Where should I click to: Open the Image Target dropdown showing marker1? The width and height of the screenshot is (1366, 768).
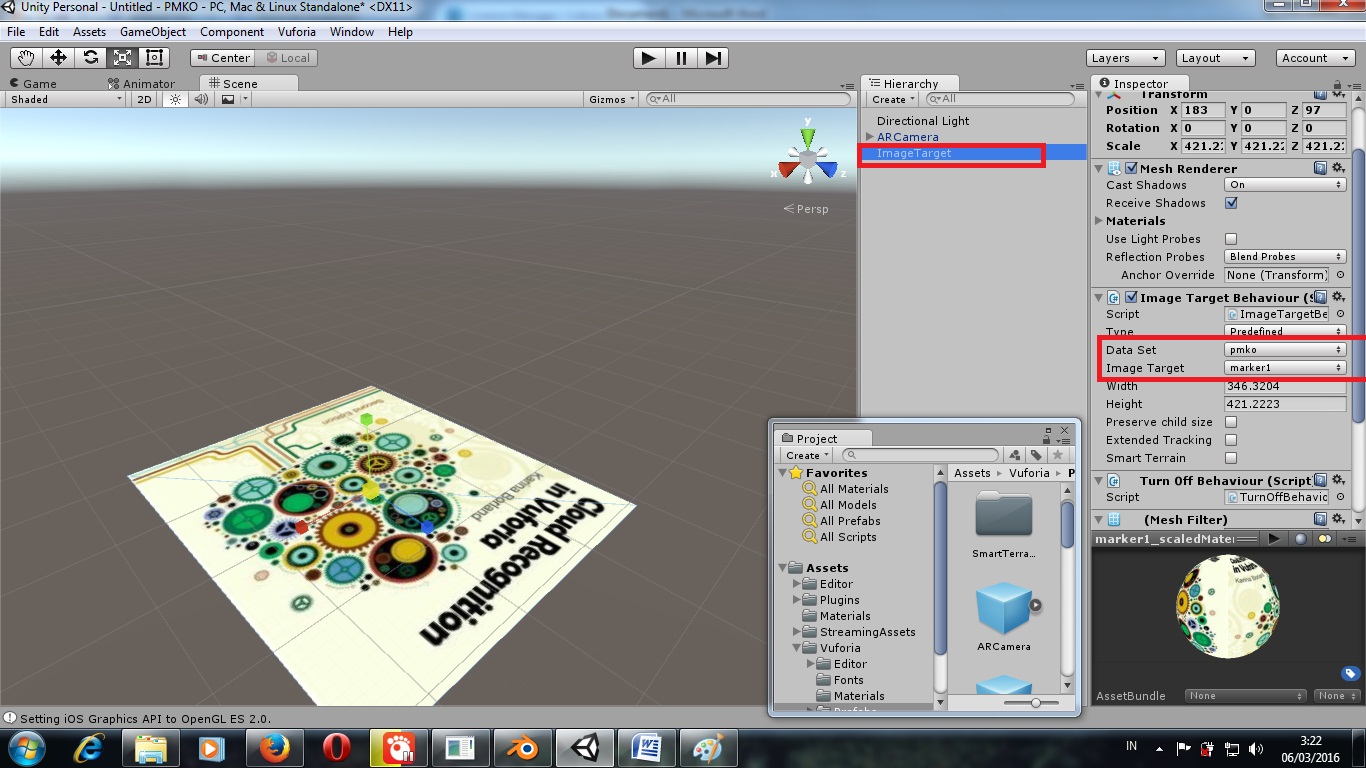click(1285, 368)
